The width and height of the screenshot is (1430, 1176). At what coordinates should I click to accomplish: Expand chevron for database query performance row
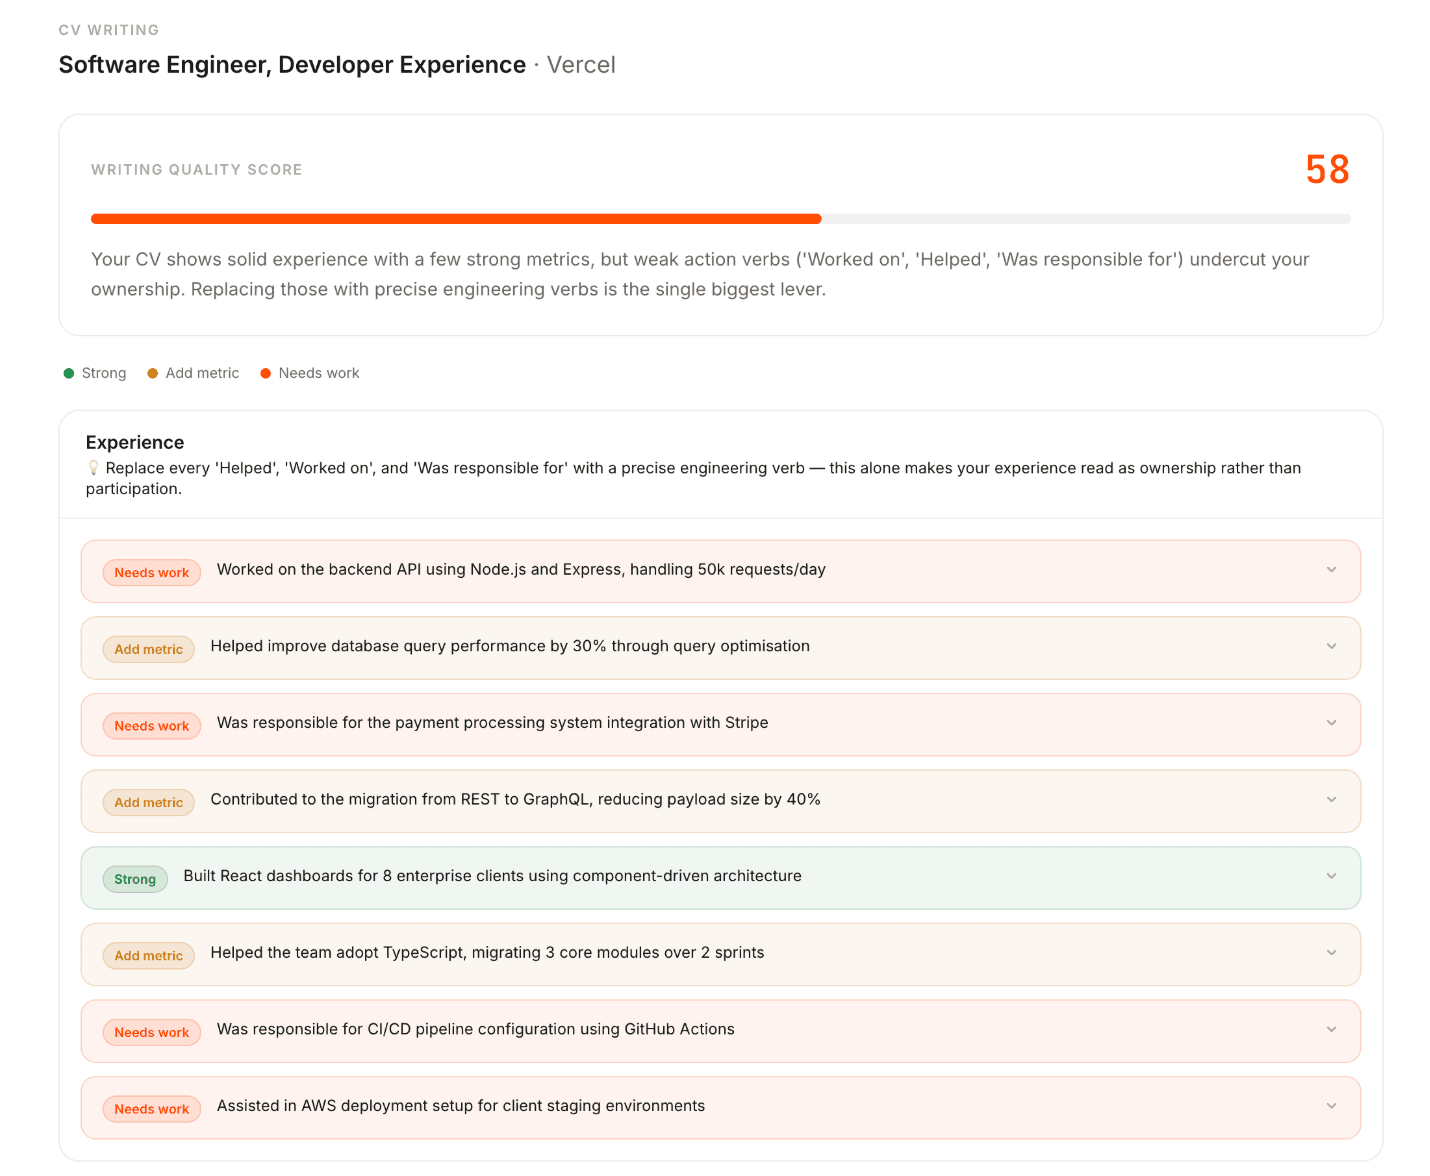pos(1331,647)
